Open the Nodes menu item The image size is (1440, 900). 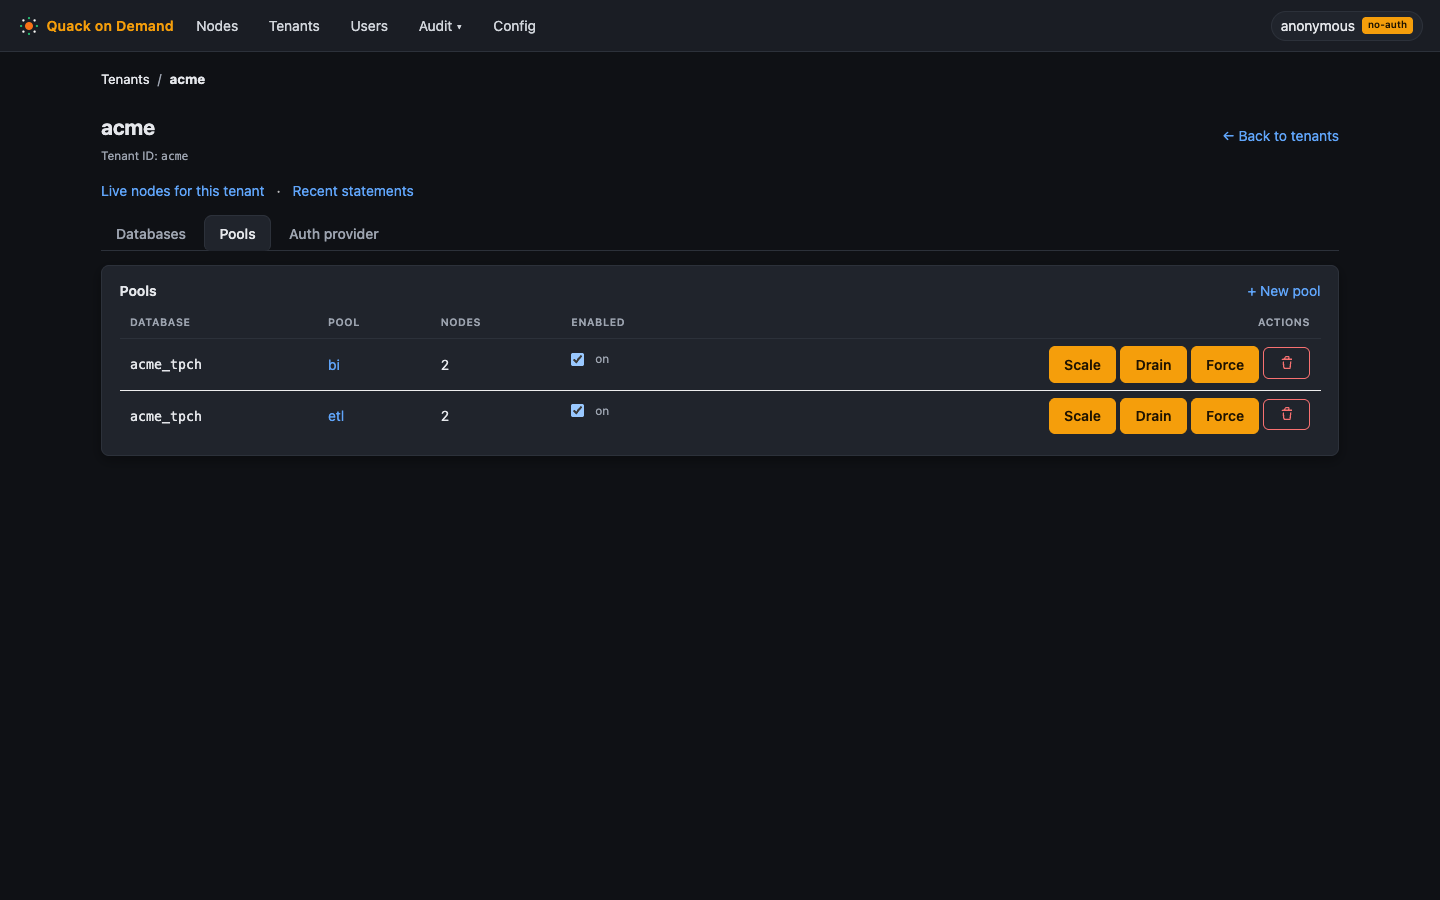coord(217,26)
